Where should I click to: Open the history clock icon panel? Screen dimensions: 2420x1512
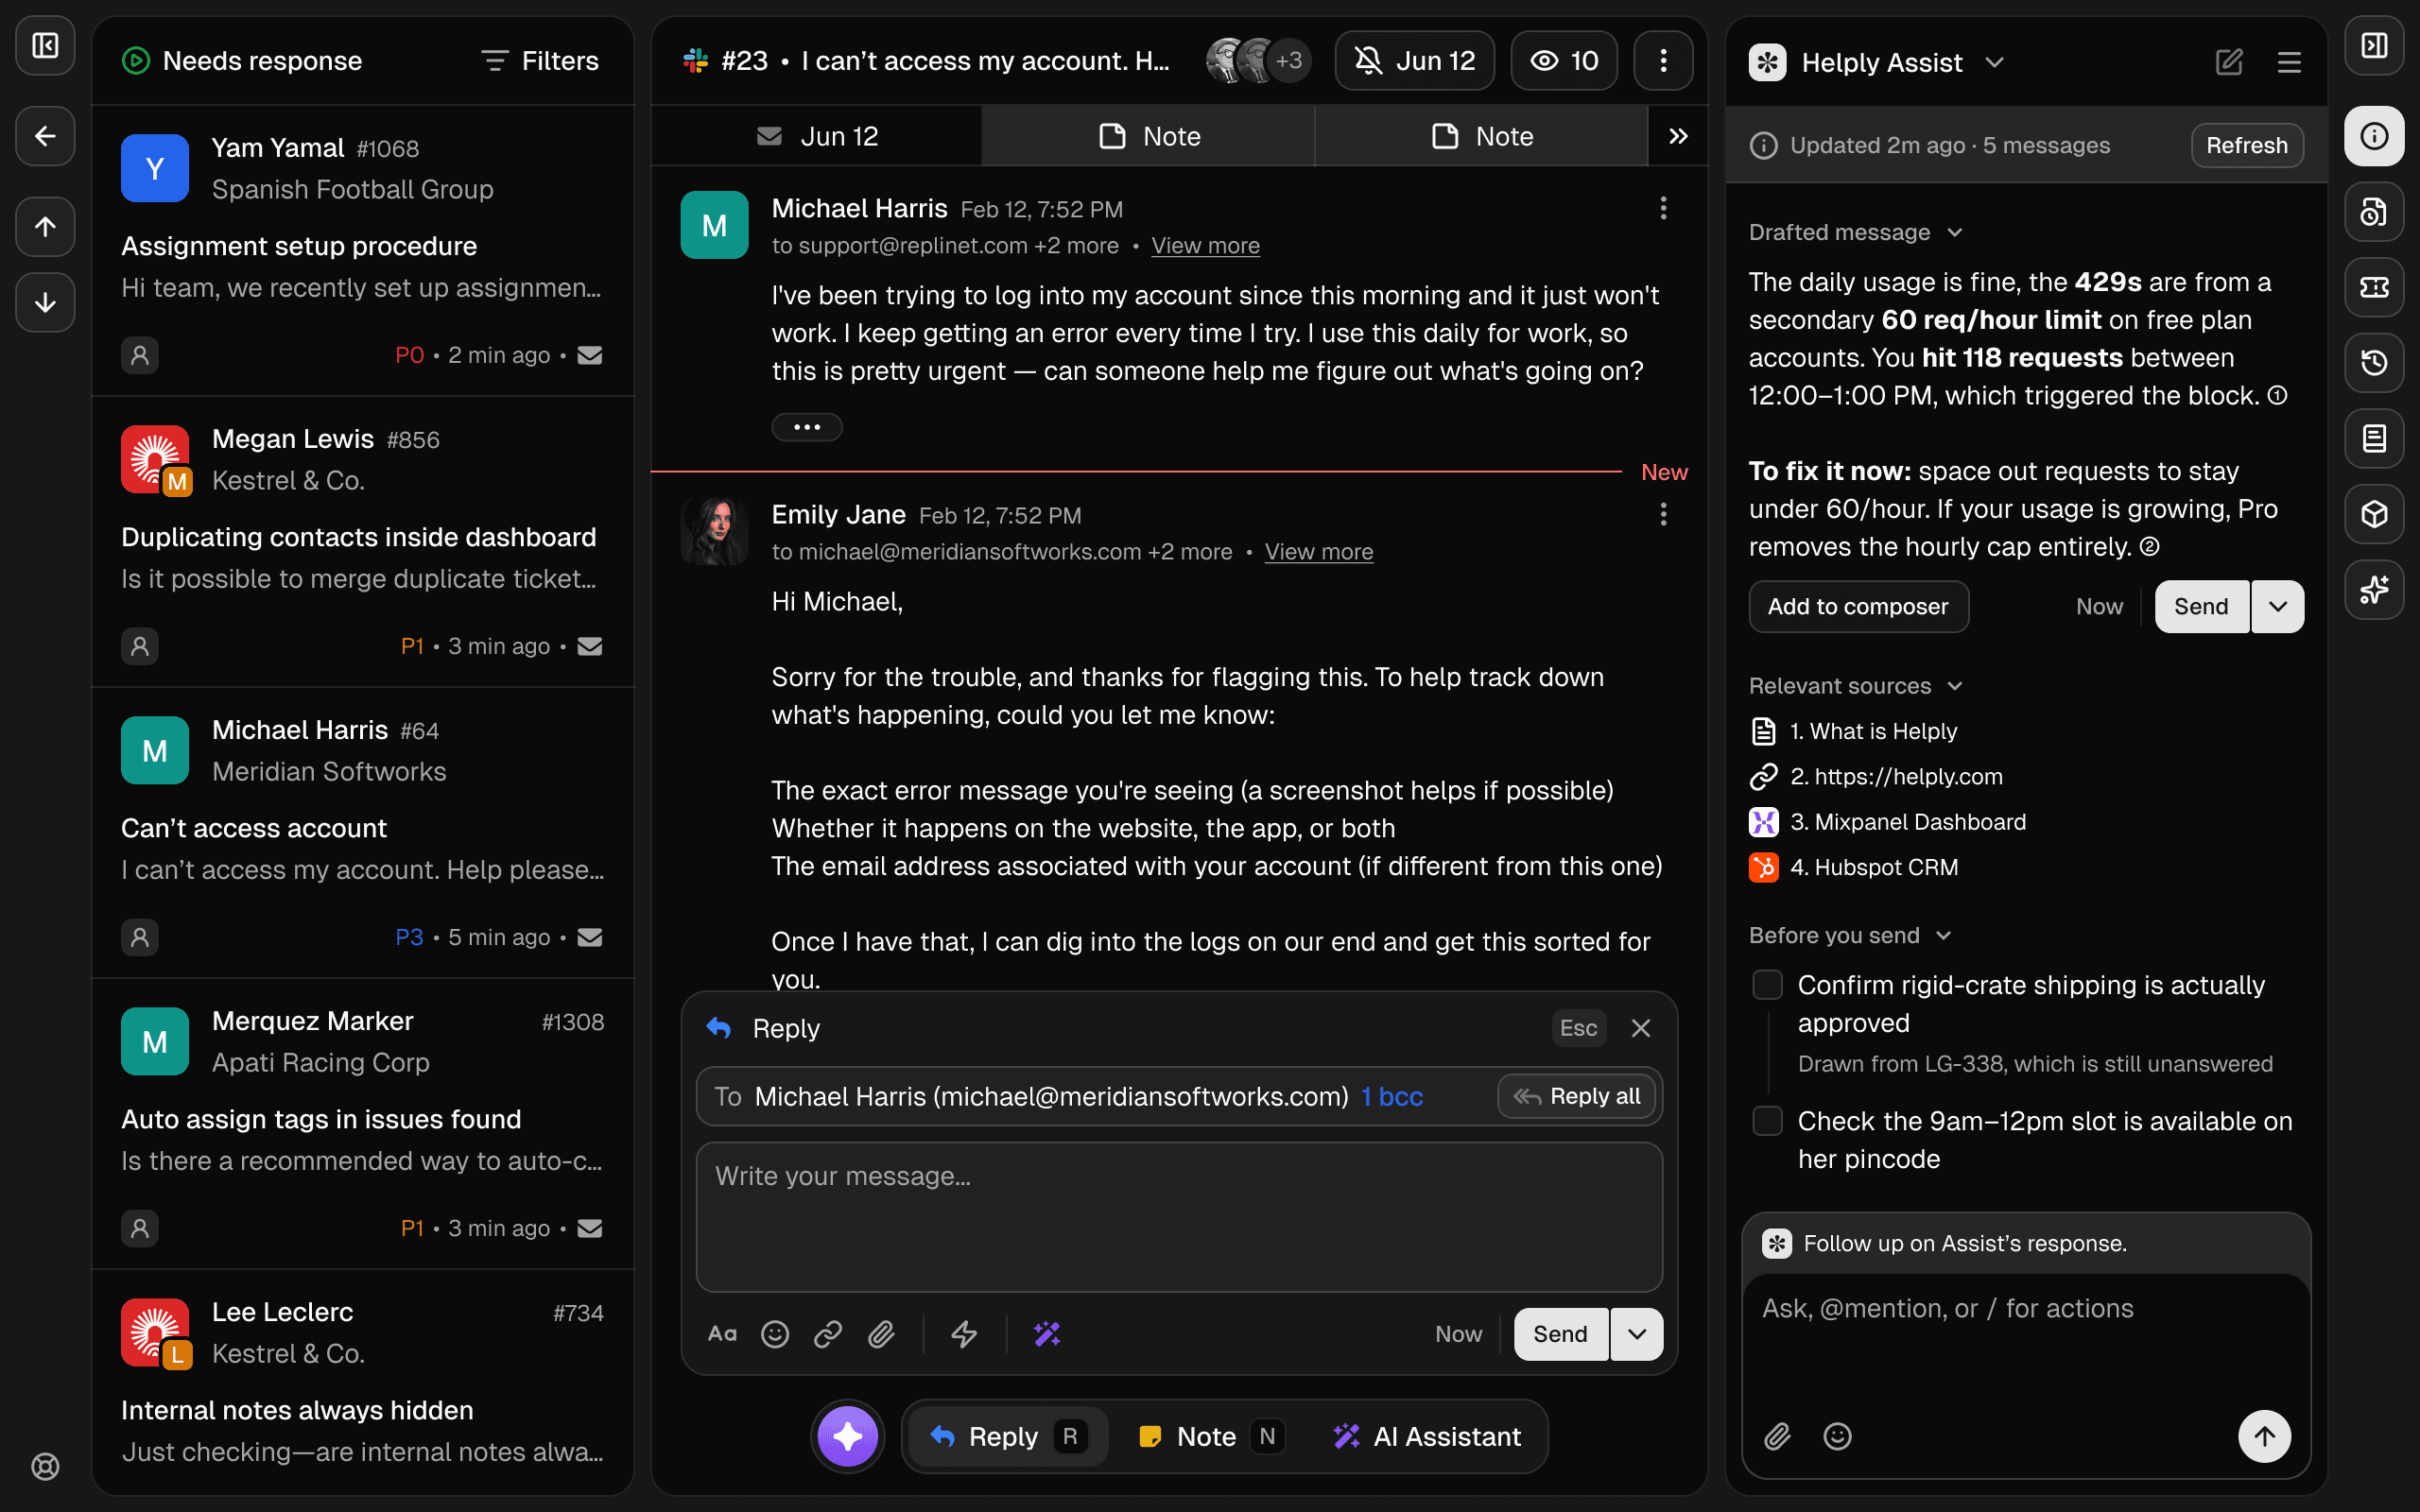coord(2374,363)
